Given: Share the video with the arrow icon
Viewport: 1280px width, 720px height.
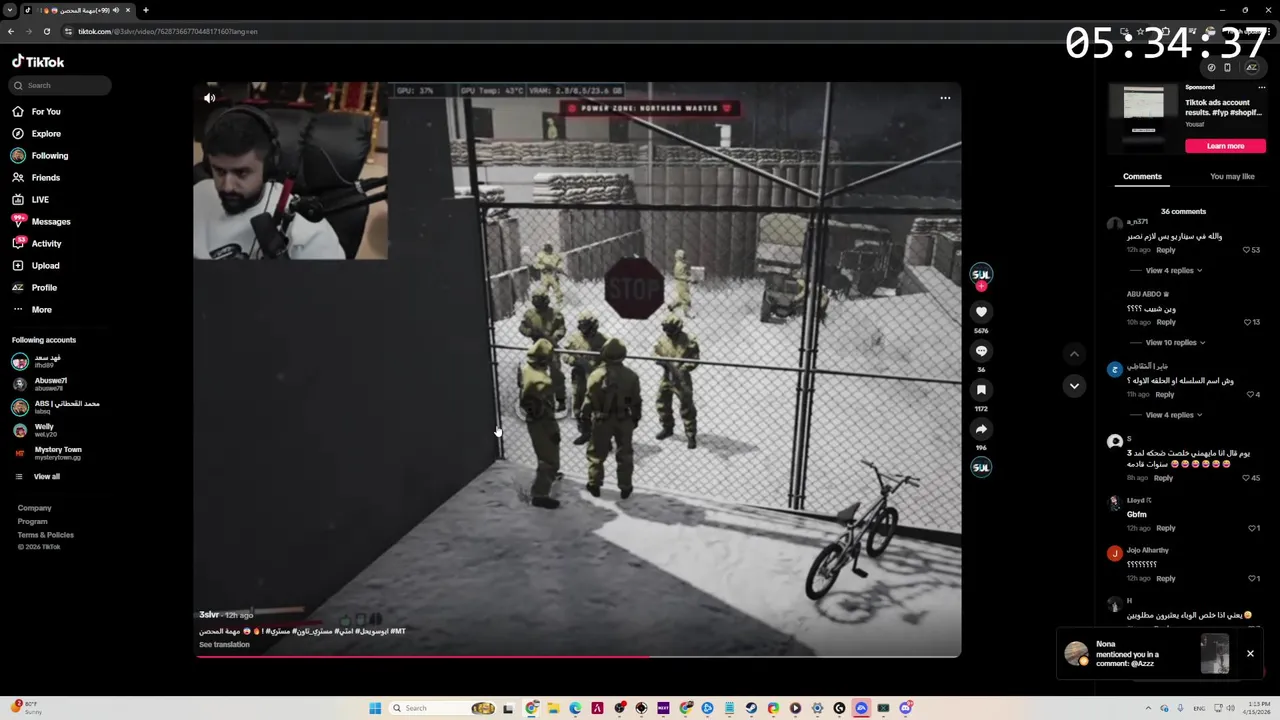Looking at the screenshot, I should click(x=981, y=429).
